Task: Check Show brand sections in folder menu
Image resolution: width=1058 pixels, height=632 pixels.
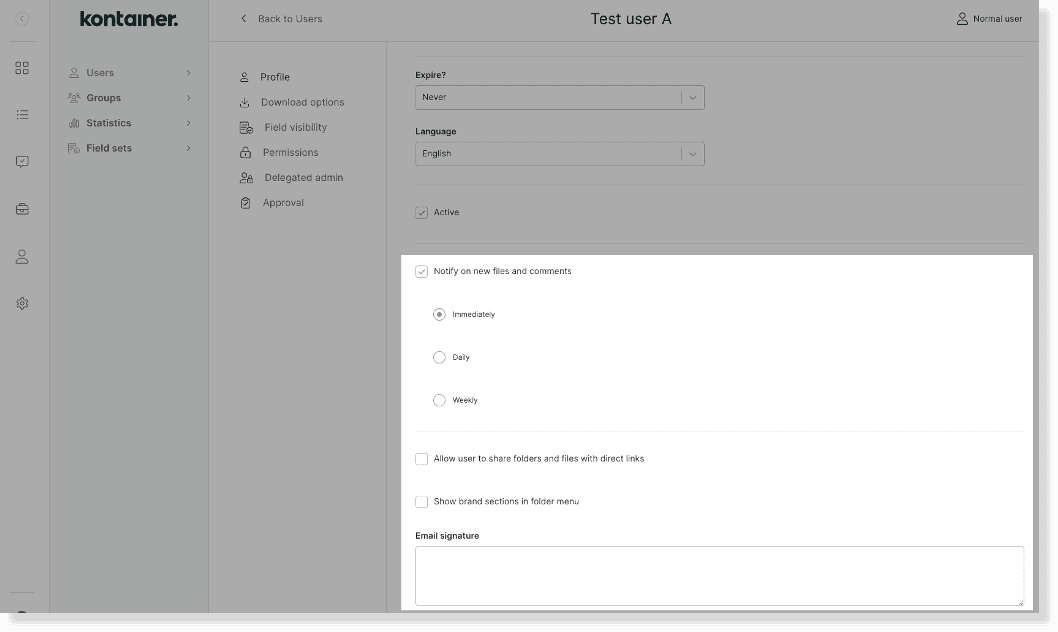Action: coord(421,501)
